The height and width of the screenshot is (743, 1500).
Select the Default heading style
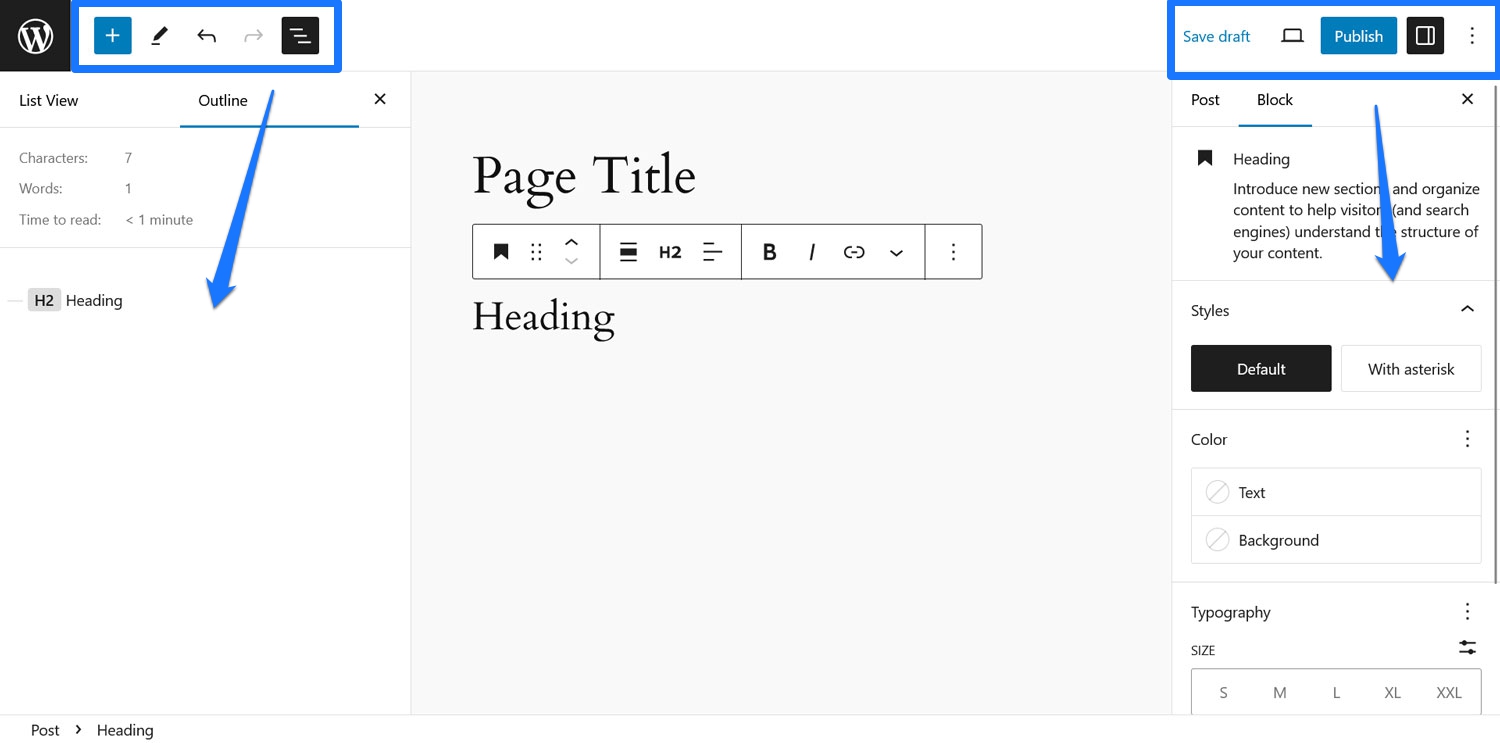tap(1260, 368)
